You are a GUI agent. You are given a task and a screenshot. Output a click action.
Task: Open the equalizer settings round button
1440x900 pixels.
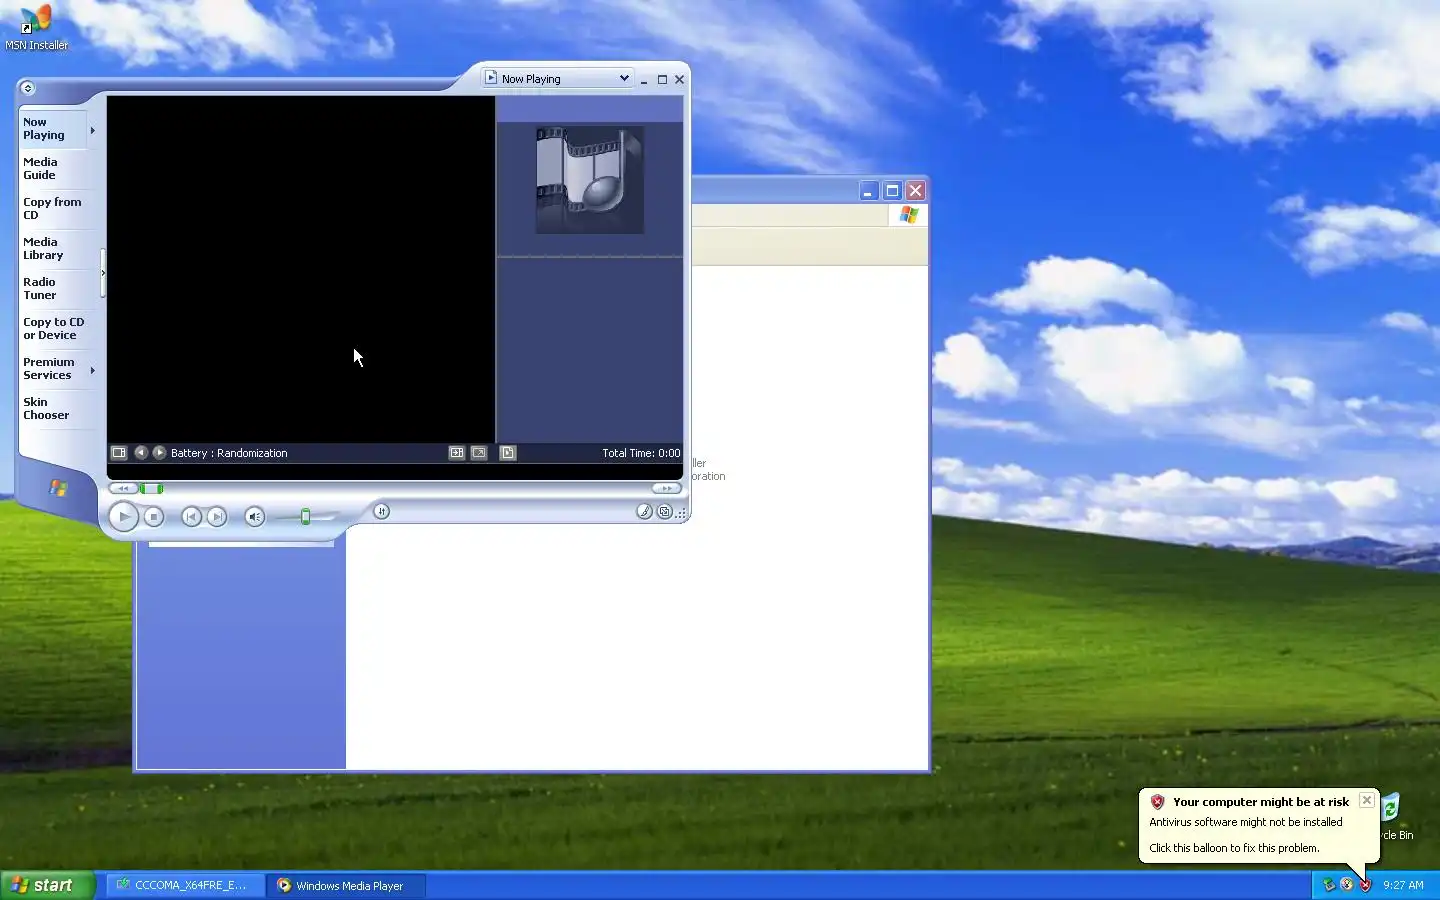pyautogui.click(x=381, y=511)
